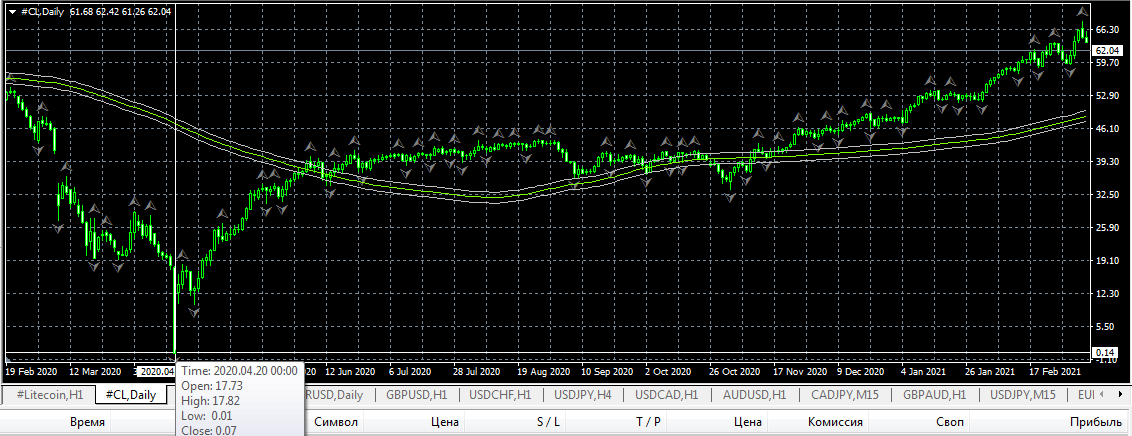Screen dimensions: 1132x436
Task: Select the #CL,Daily chart tab
Action: pyautogui.click(x=131, y=395)
